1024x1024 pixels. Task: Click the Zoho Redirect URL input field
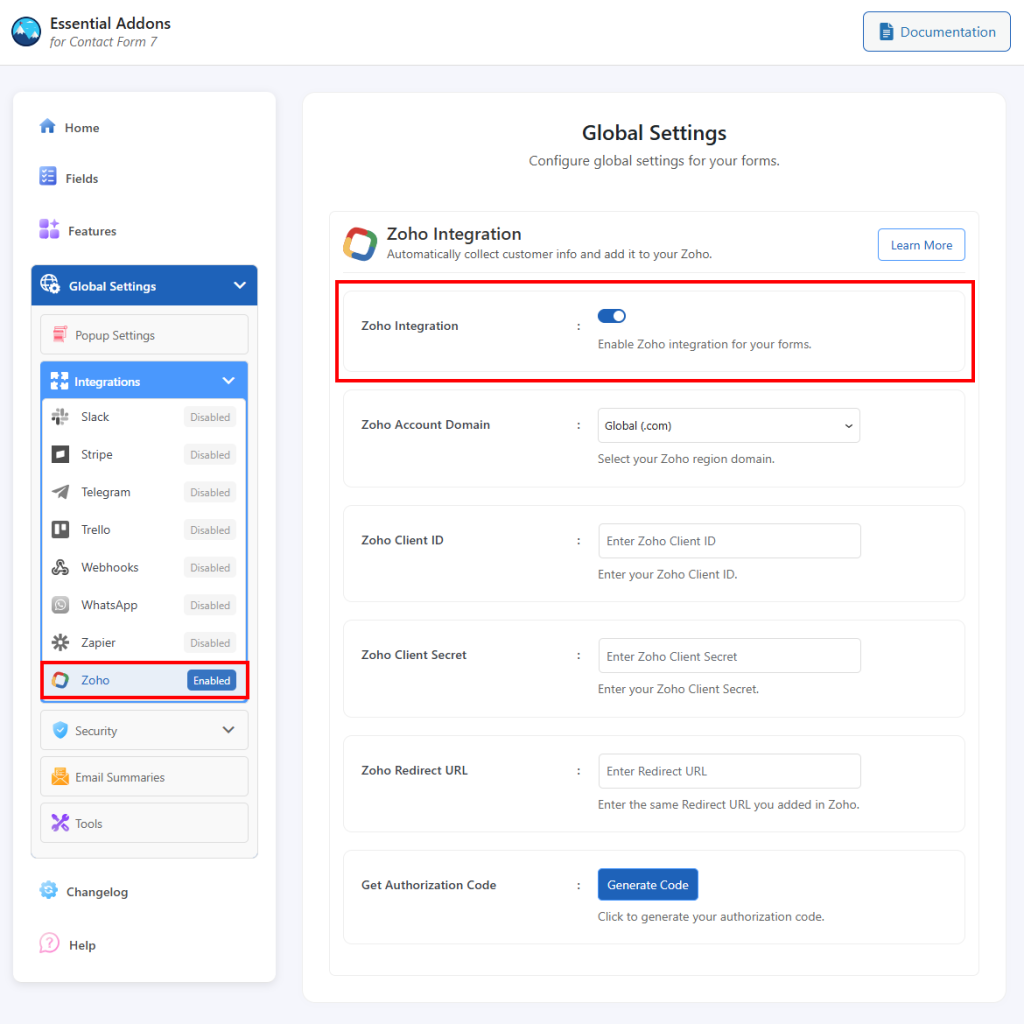[x=729, y=771]
